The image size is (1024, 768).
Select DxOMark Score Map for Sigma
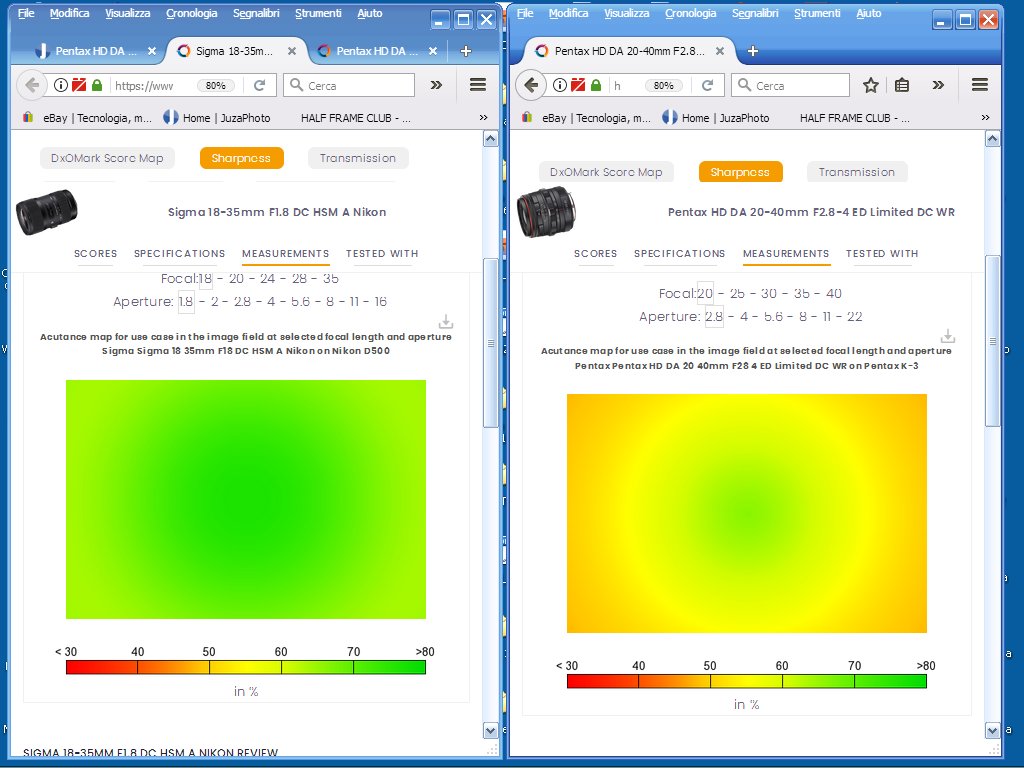pyautogui.click(x=107, y=158)
